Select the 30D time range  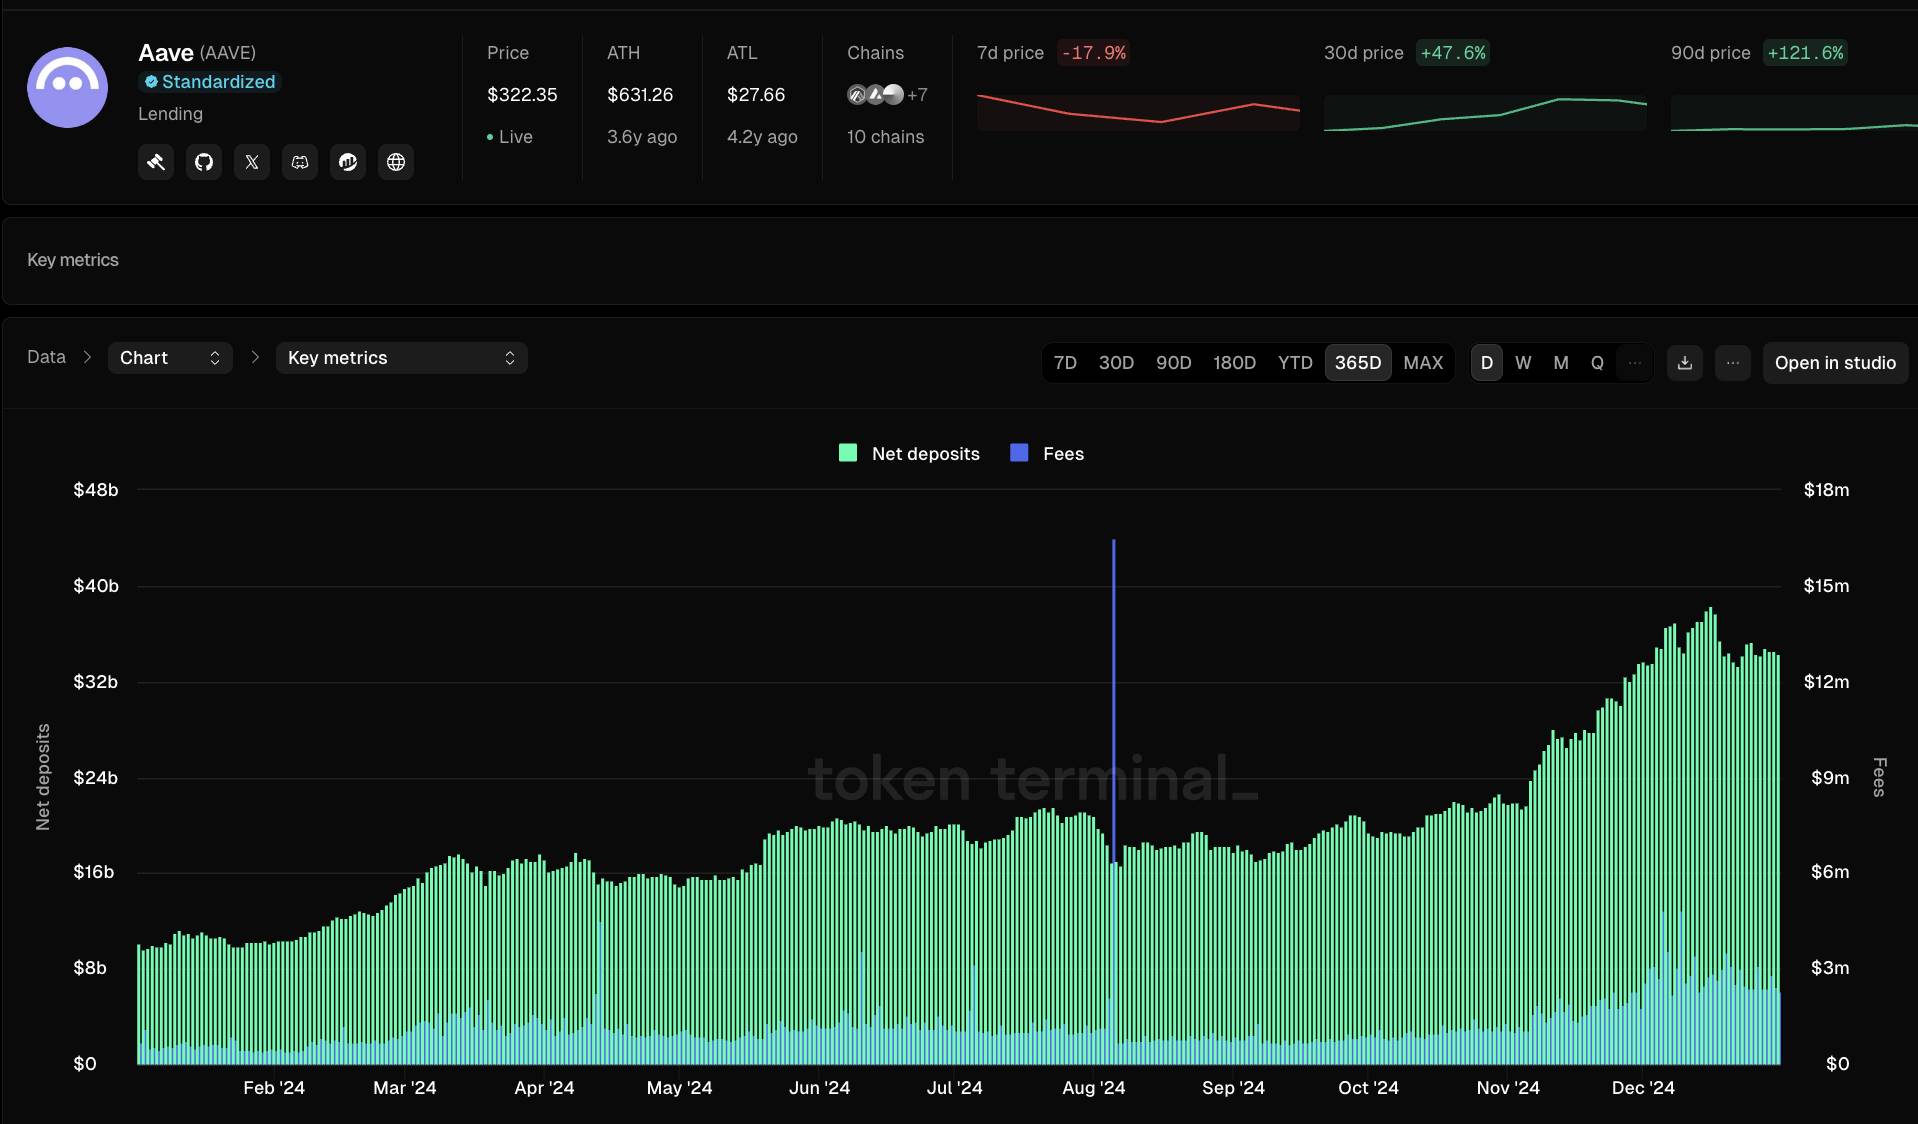1116,363
